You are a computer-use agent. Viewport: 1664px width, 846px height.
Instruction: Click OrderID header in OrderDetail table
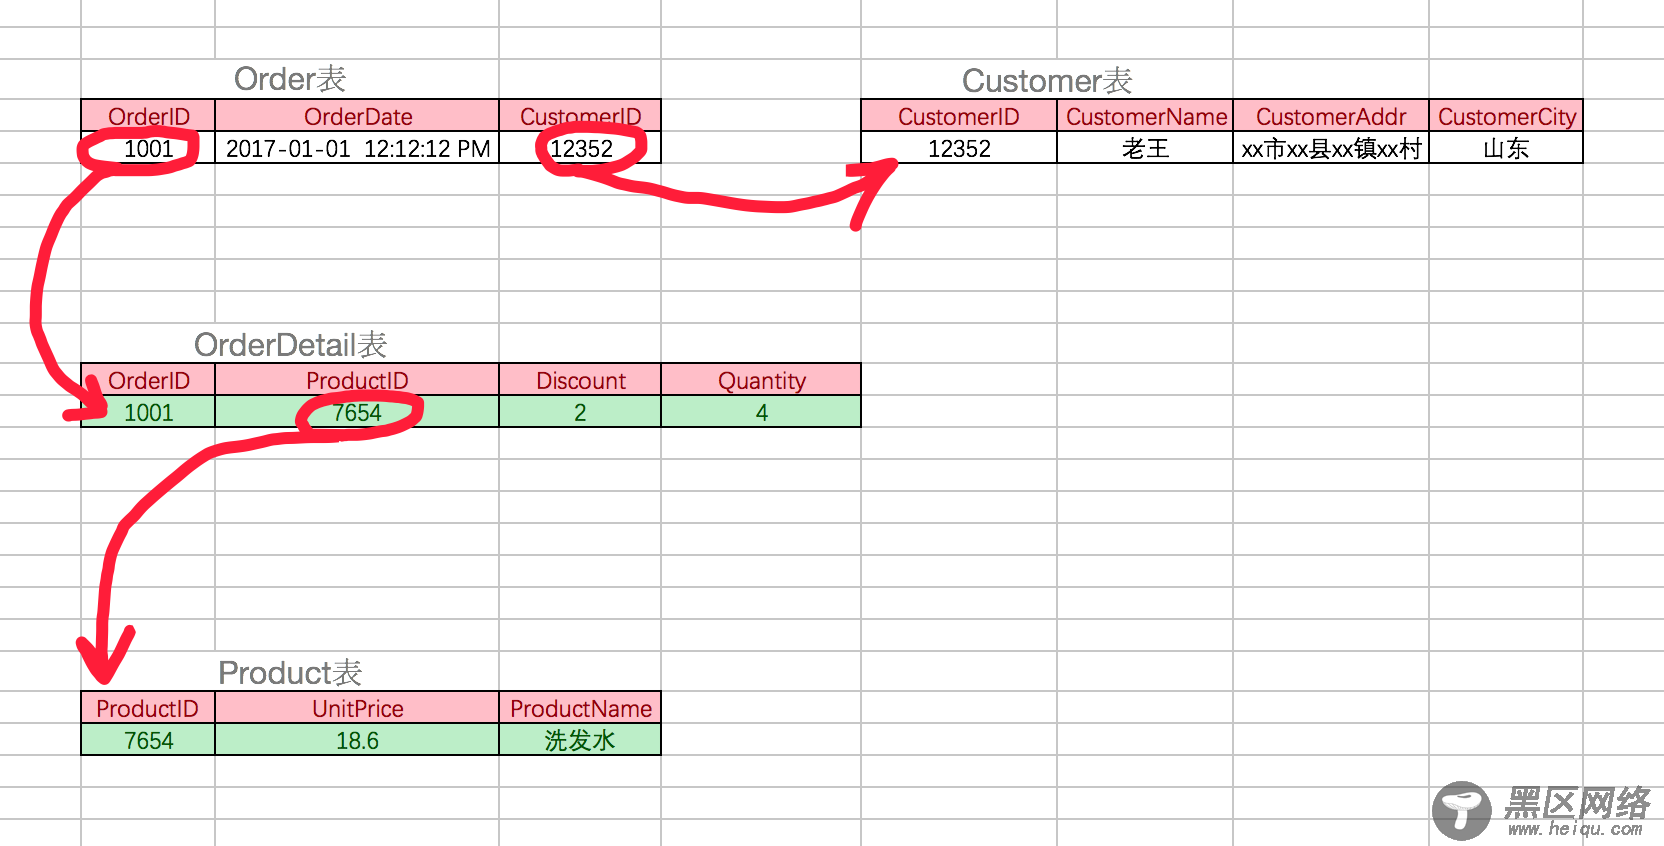pyautogui.click(x=148, y=380)
